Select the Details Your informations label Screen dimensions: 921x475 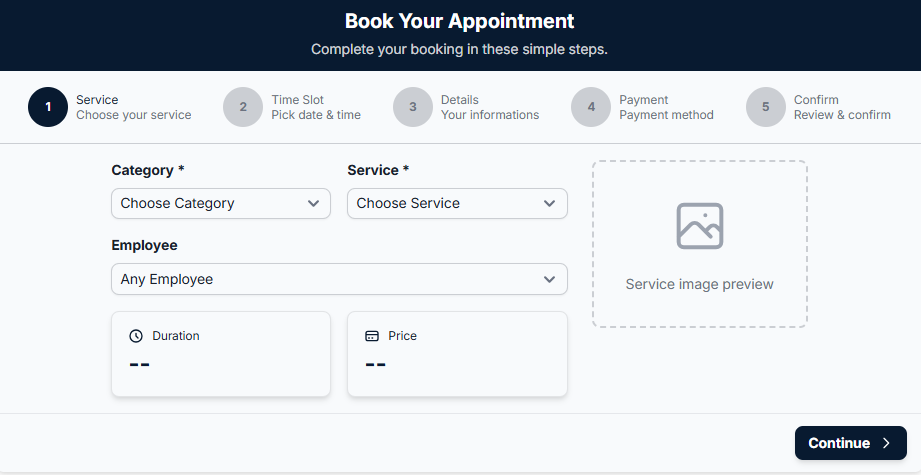coord(489,107)
